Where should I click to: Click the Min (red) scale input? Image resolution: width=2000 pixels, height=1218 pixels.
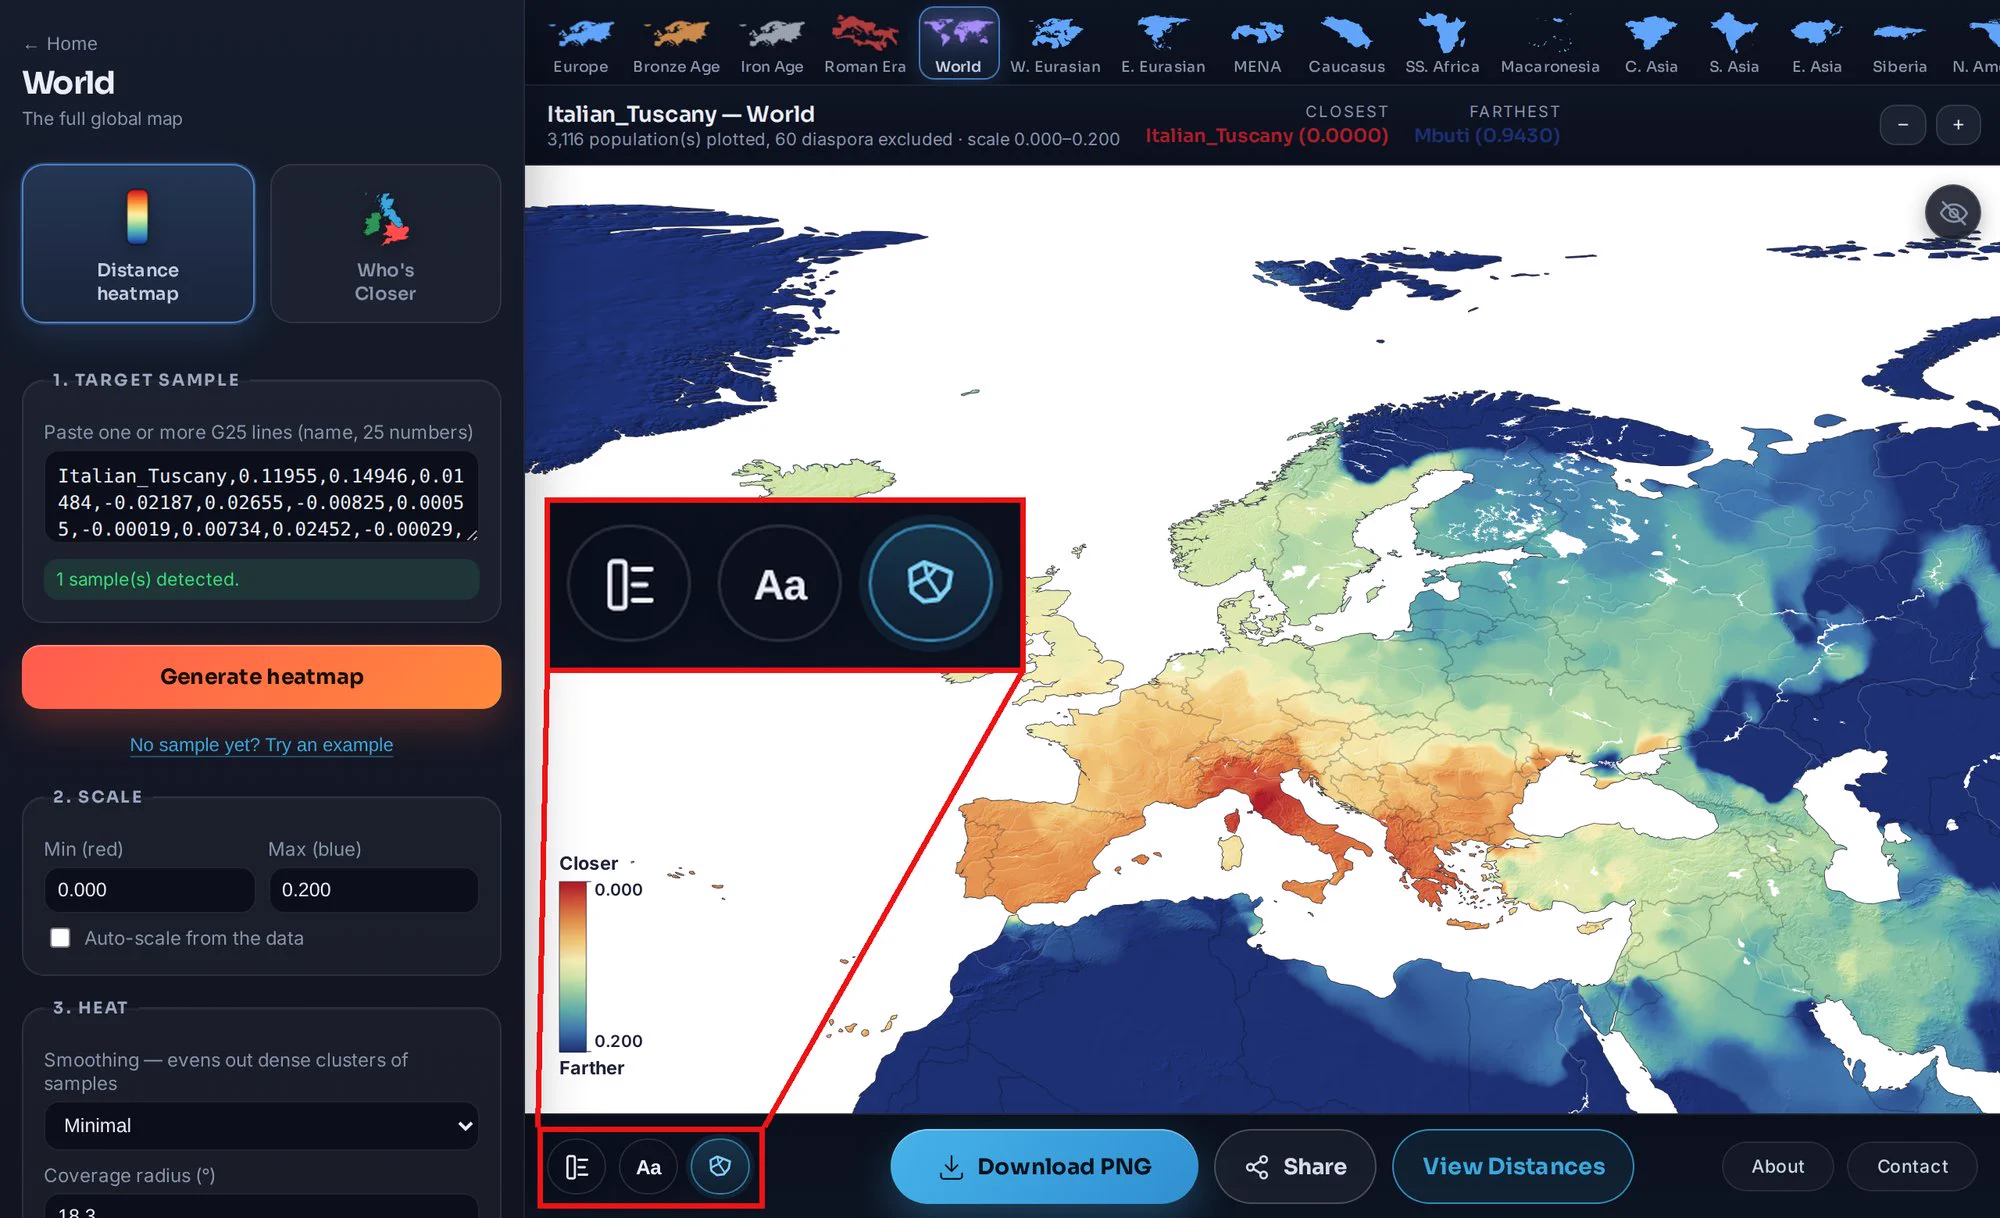[x=150, y=890]
